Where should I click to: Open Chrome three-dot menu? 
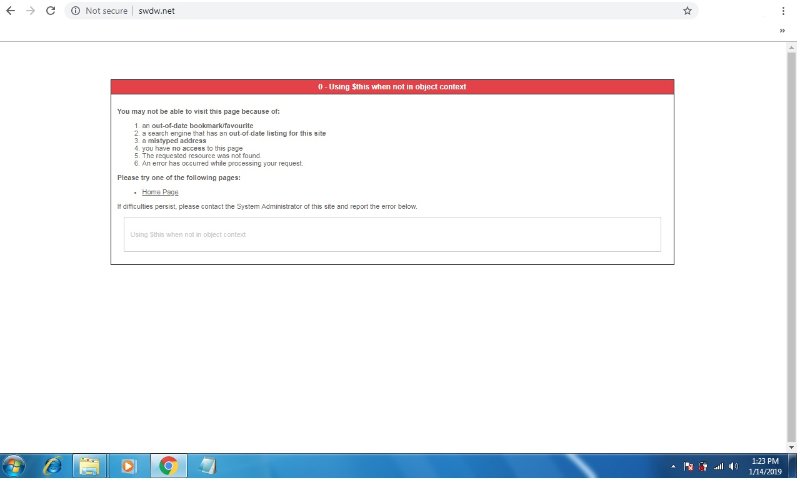[x=782, y=11]
